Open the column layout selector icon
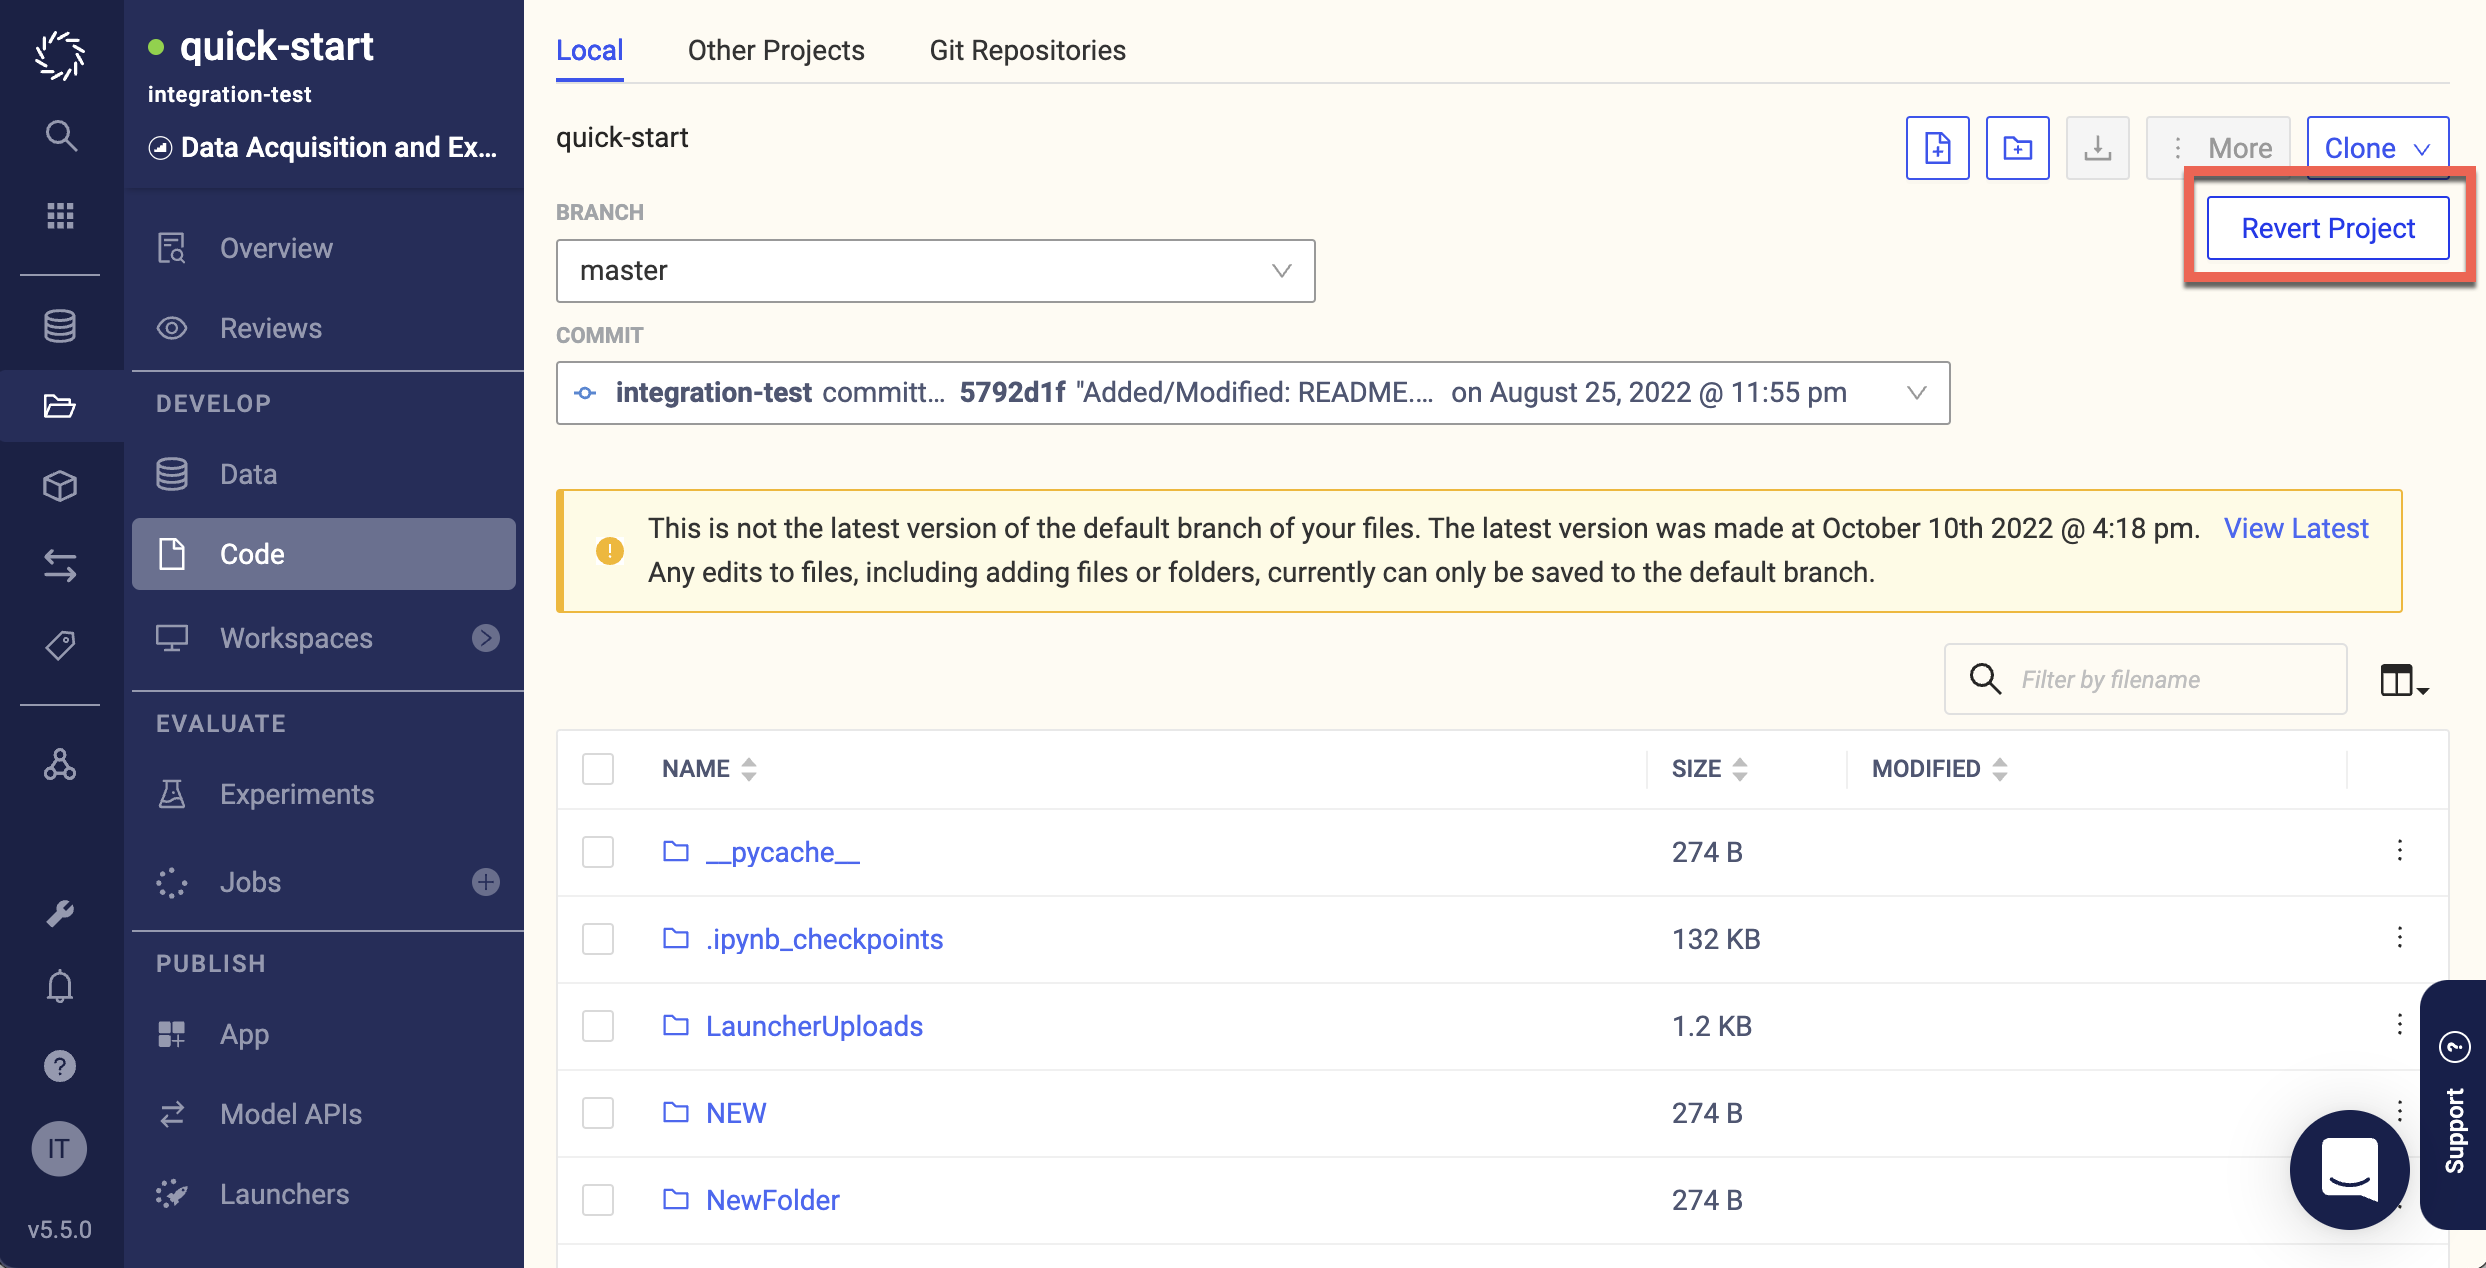The image size is (2486, 1268). click(x=2404, y=680)
